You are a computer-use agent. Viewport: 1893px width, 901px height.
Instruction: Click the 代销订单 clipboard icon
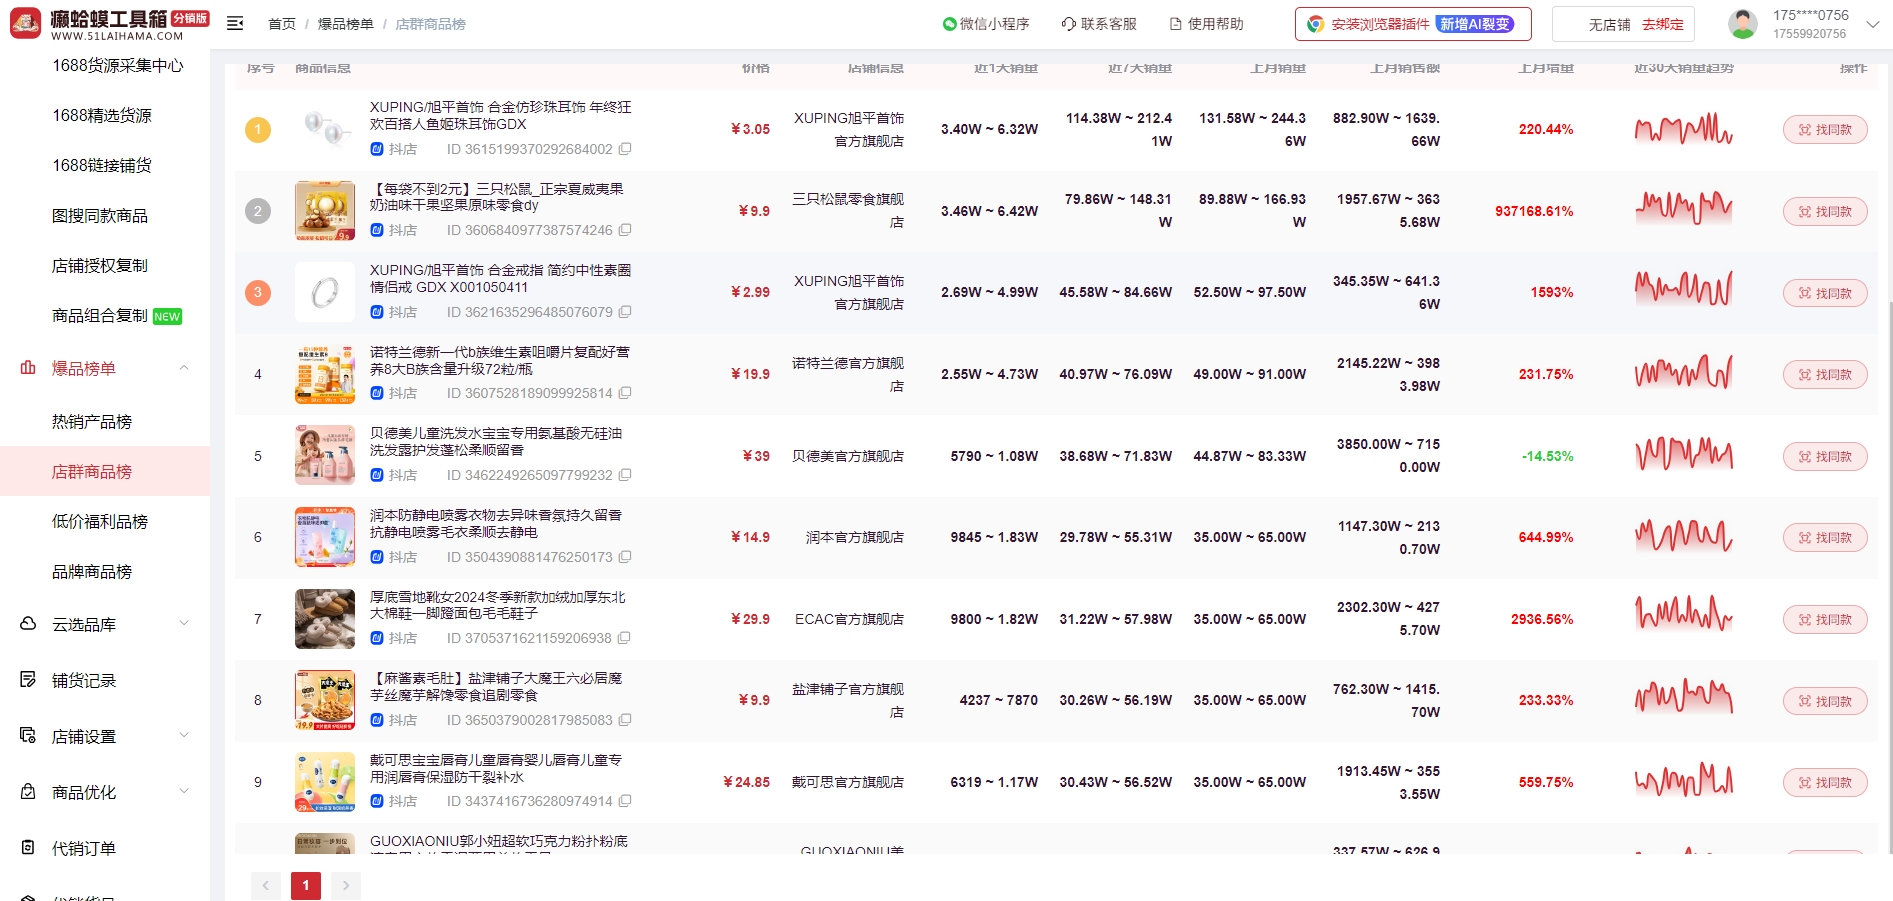click(x=28, y=848)
